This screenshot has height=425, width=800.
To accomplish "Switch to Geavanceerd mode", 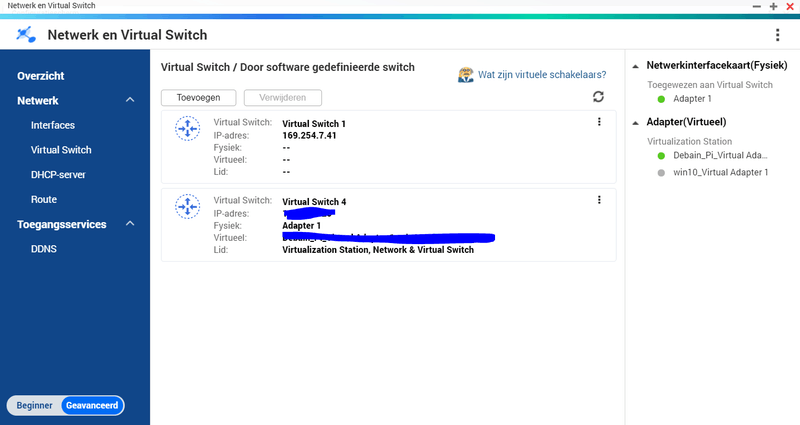I will tap(92, 406).
